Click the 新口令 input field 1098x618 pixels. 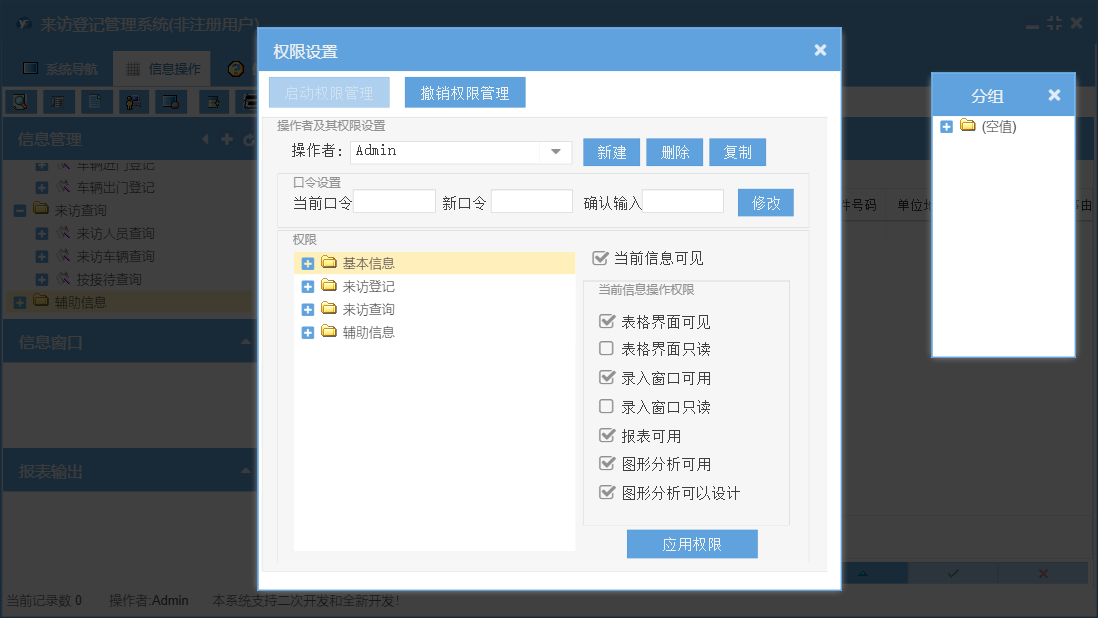[x=531, y=202]
